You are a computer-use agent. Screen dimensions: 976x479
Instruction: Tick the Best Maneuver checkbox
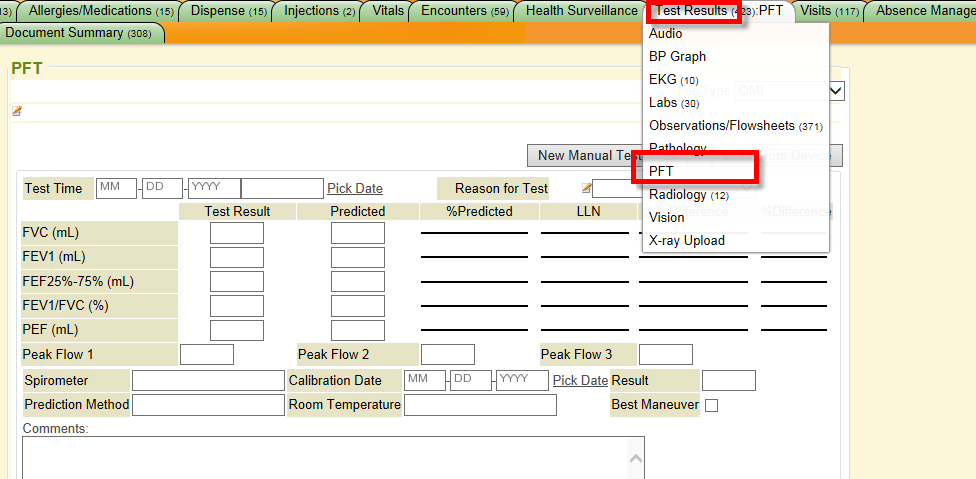tap(711, 405)
